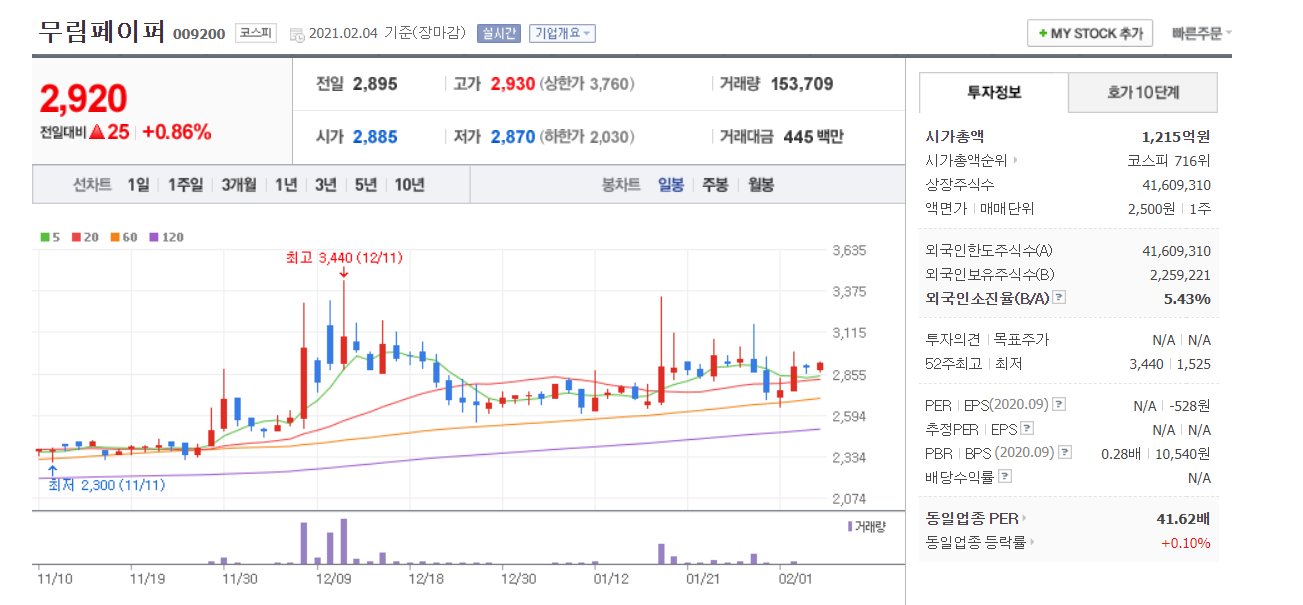The height and width of the screenshot is (605, 1303).
Task: Click the green 5-day moving average swatch
Action: click(45, 237)
